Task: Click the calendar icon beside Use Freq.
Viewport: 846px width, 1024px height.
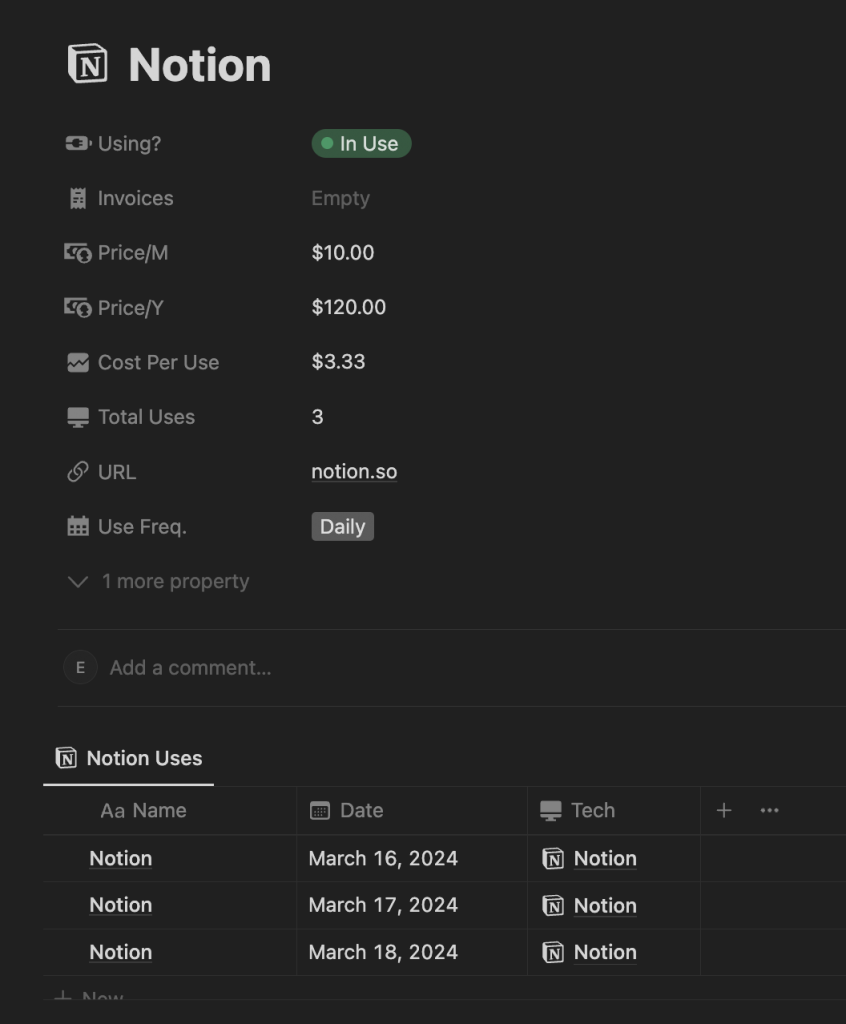Action: (x=78, y=526)
